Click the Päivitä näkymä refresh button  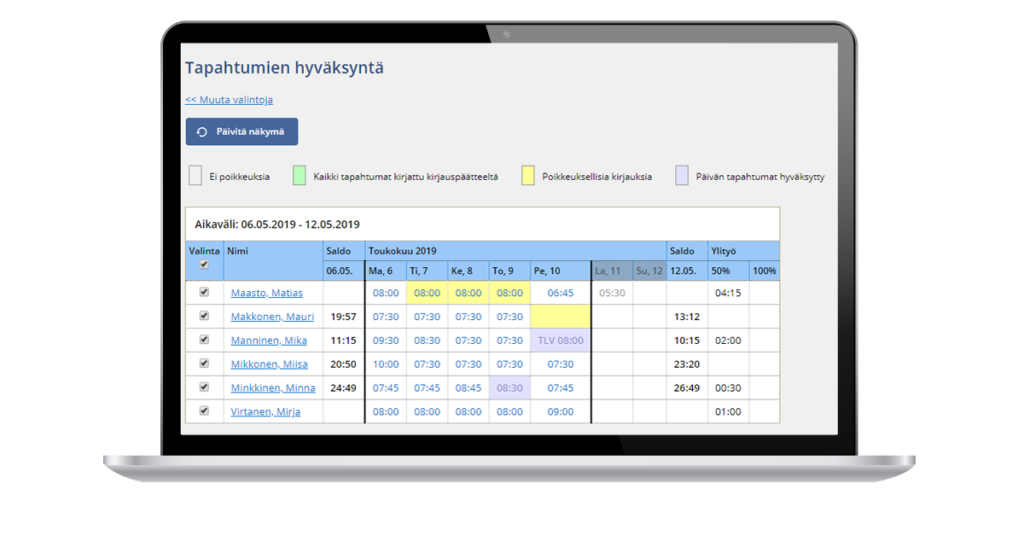coord(241,132)
